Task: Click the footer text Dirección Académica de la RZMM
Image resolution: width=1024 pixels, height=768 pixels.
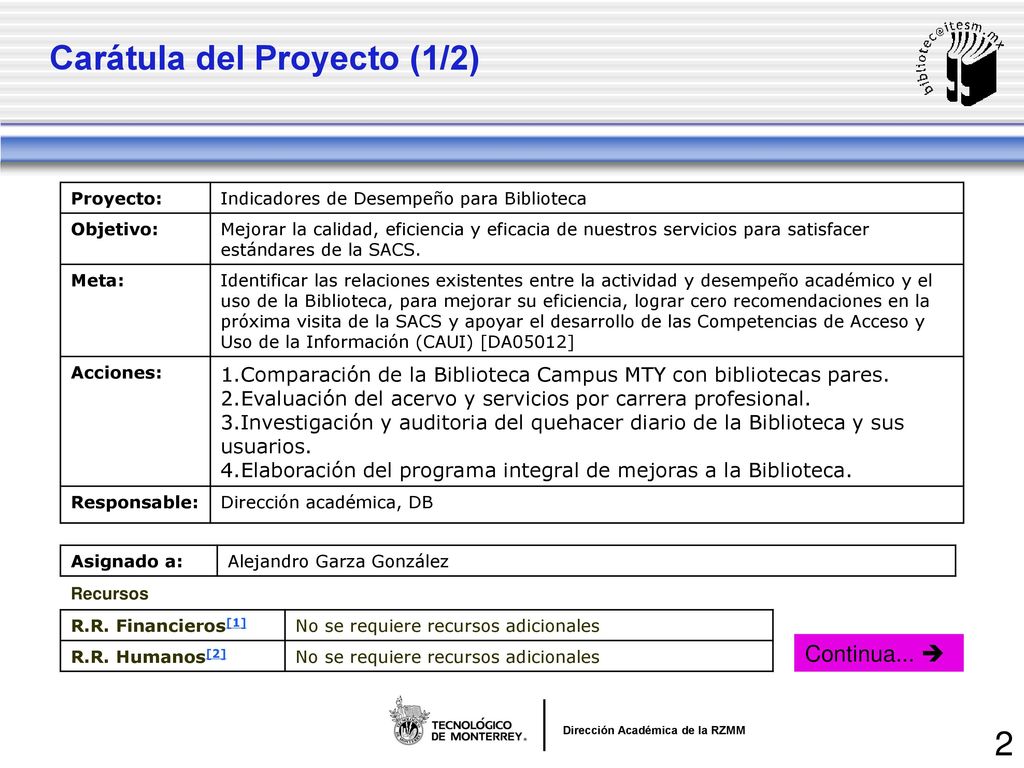Action: (654, 730)
